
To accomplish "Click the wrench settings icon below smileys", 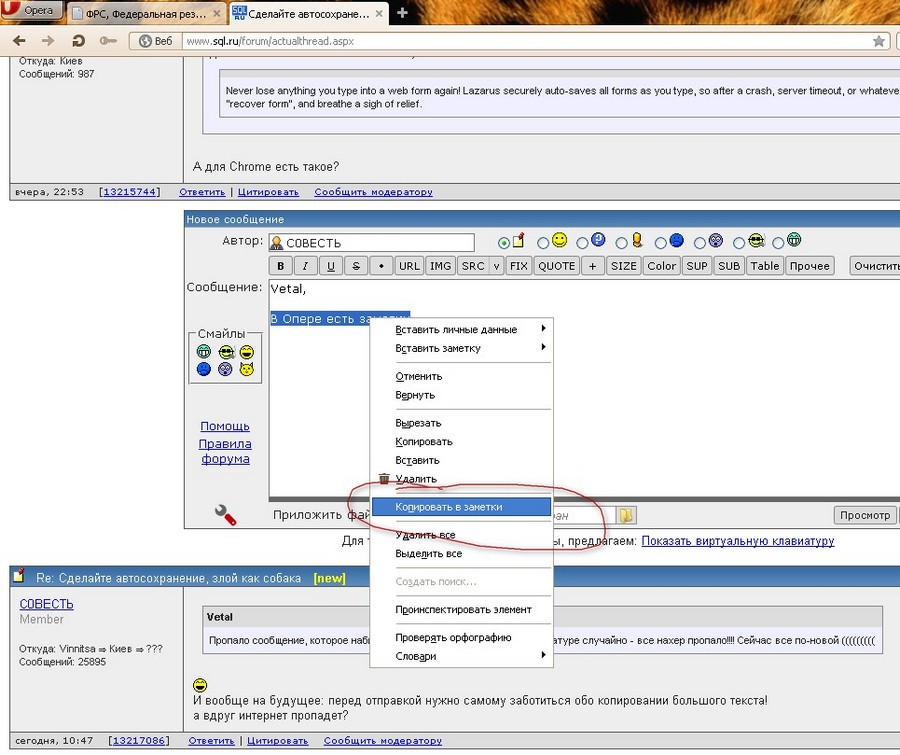I will 225,515.
